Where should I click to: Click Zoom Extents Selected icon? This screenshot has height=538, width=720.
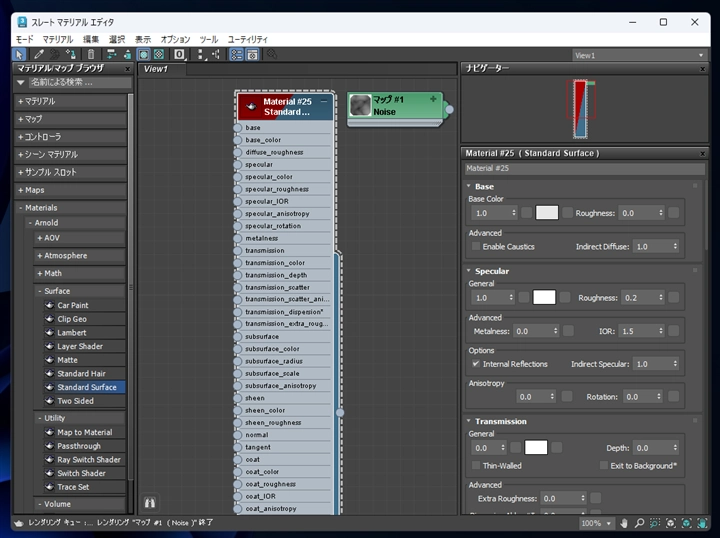tap(686, 523)
